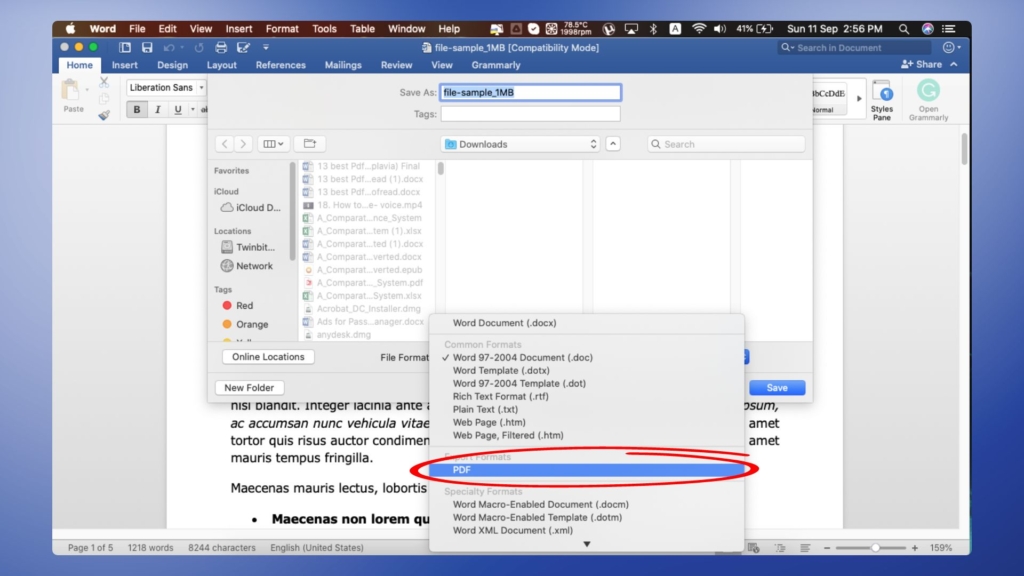
Task: Choose Word Template (.dotx) format
Action: coord(586,371)
